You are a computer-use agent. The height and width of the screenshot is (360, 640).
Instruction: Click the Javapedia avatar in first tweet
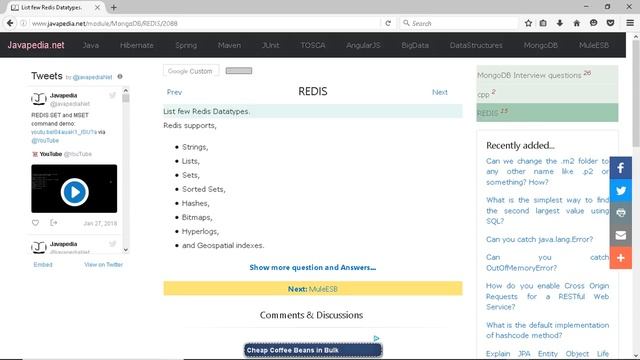[39, 99]
